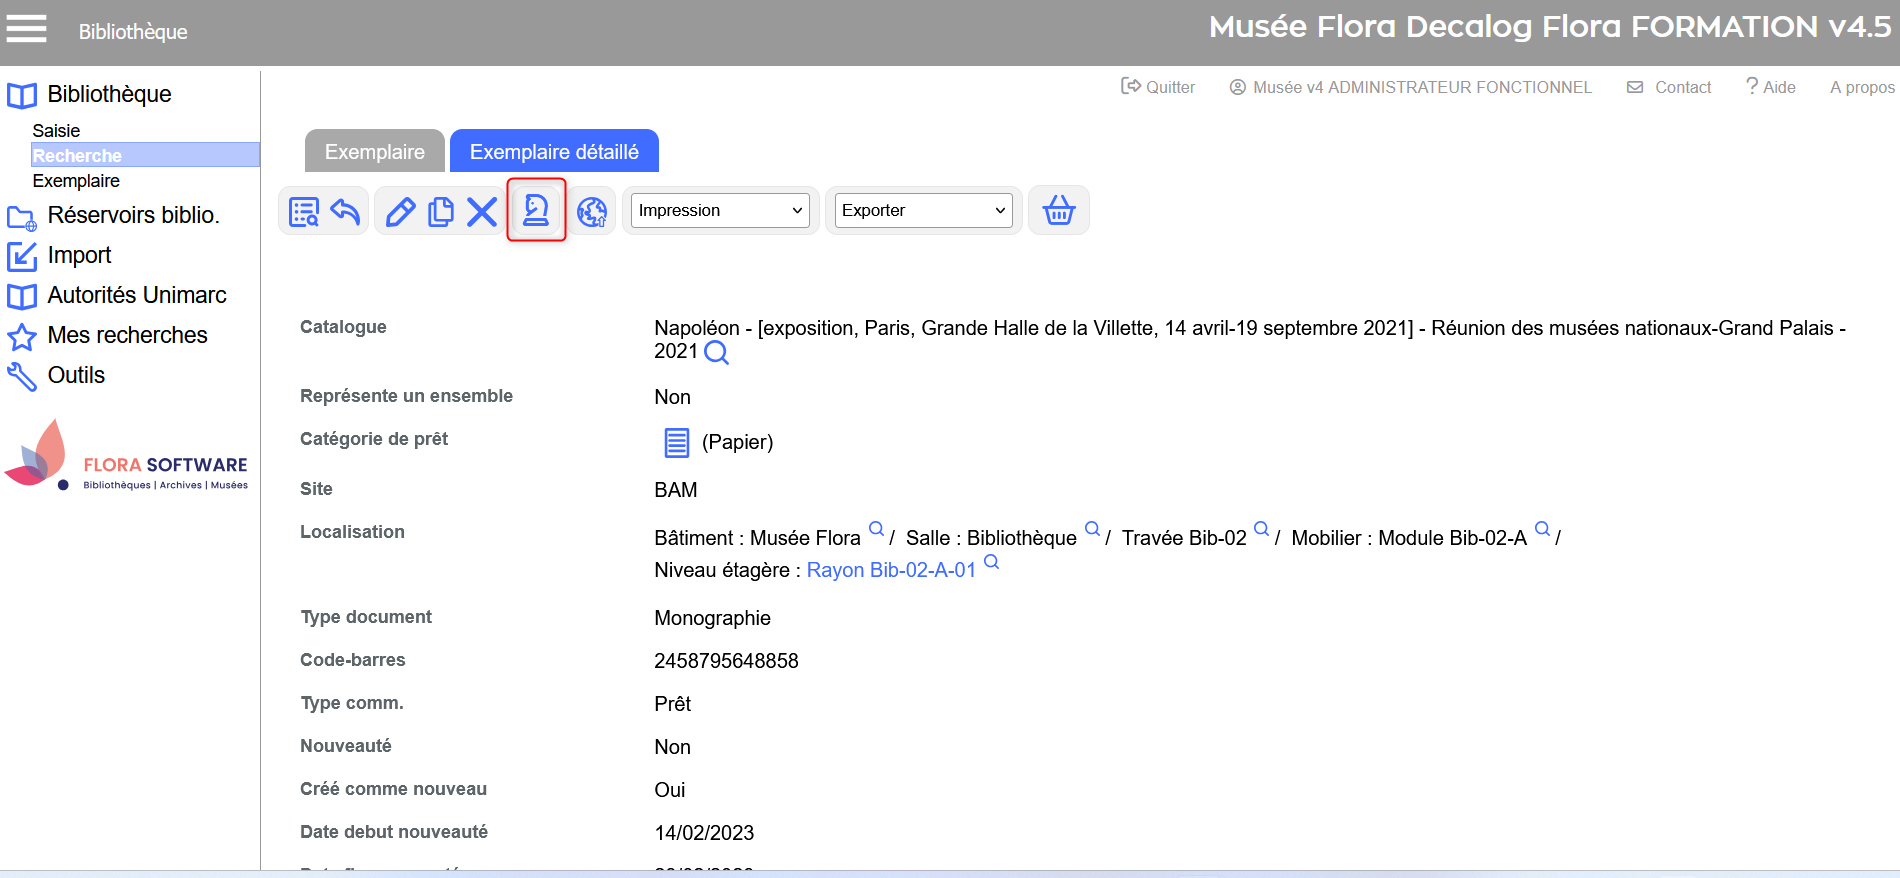Screen dimensions: 1900x878
Task: Open the Rayon Bib-02-A-01 link
Action: (890, 570)
